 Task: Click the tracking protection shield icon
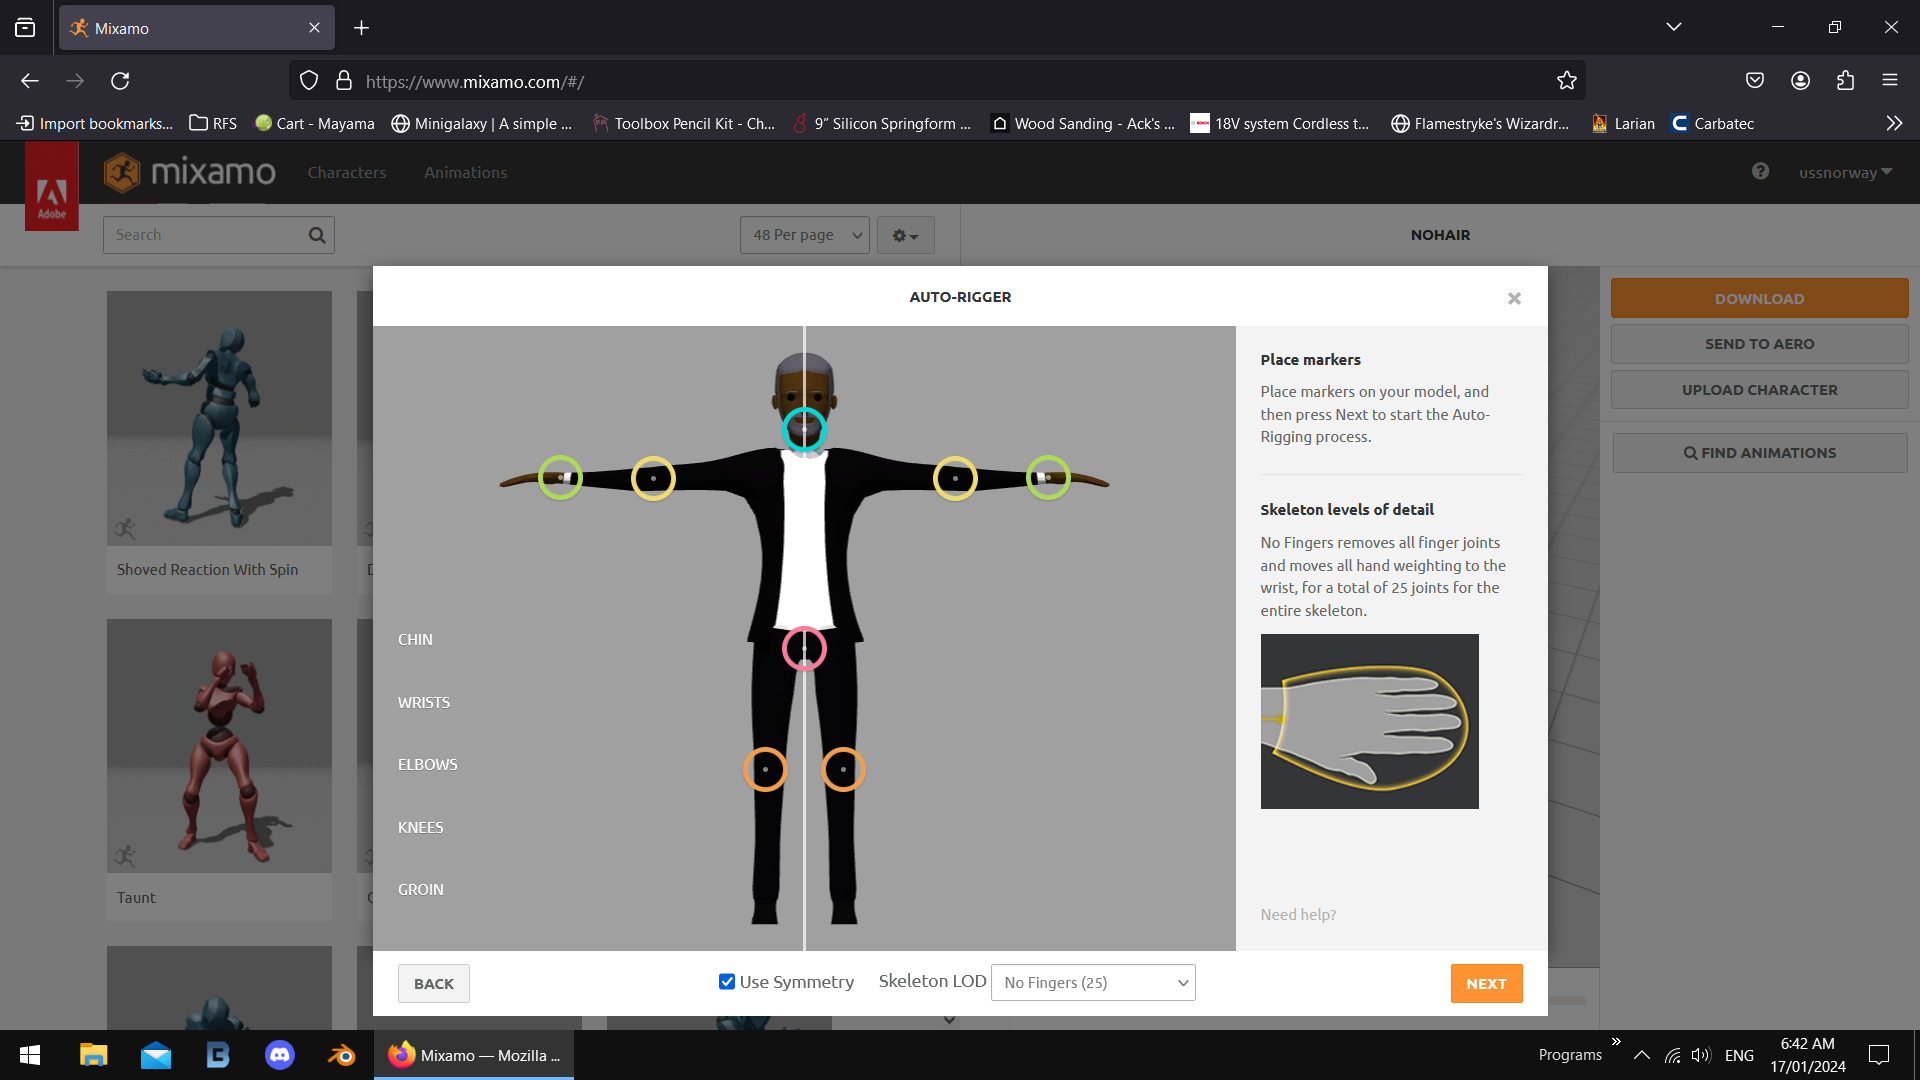point(308,80)
